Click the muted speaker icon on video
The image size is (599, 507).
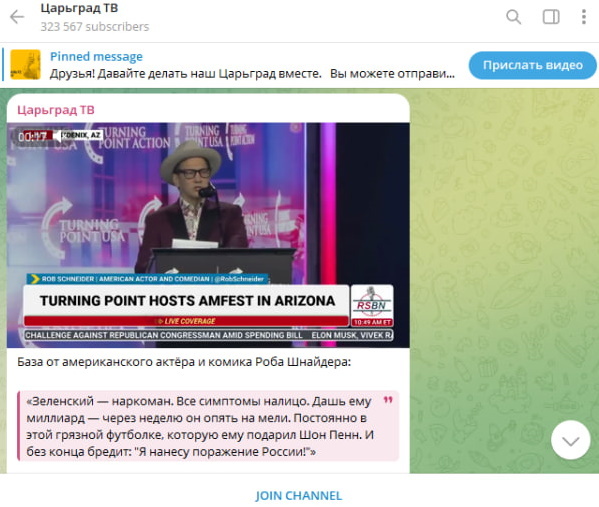point(57,136)
